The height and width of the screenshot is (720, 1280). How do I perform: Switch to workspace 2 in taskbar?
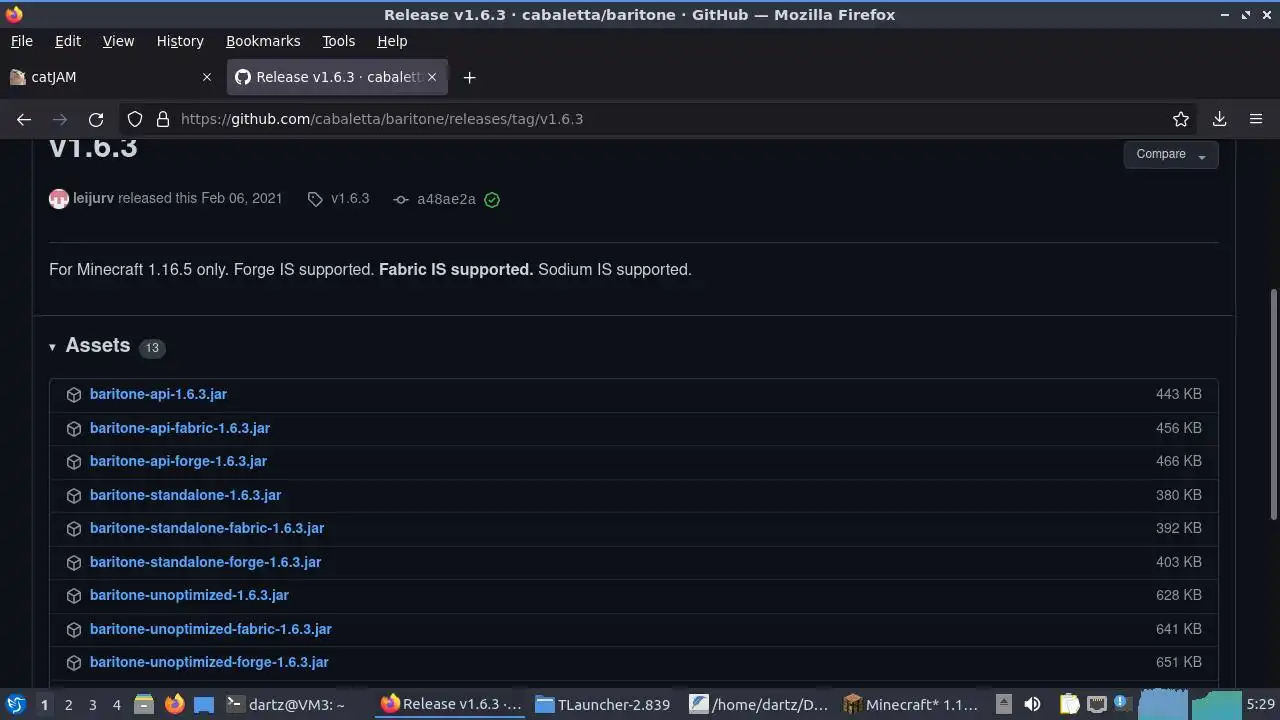[68, 705]
